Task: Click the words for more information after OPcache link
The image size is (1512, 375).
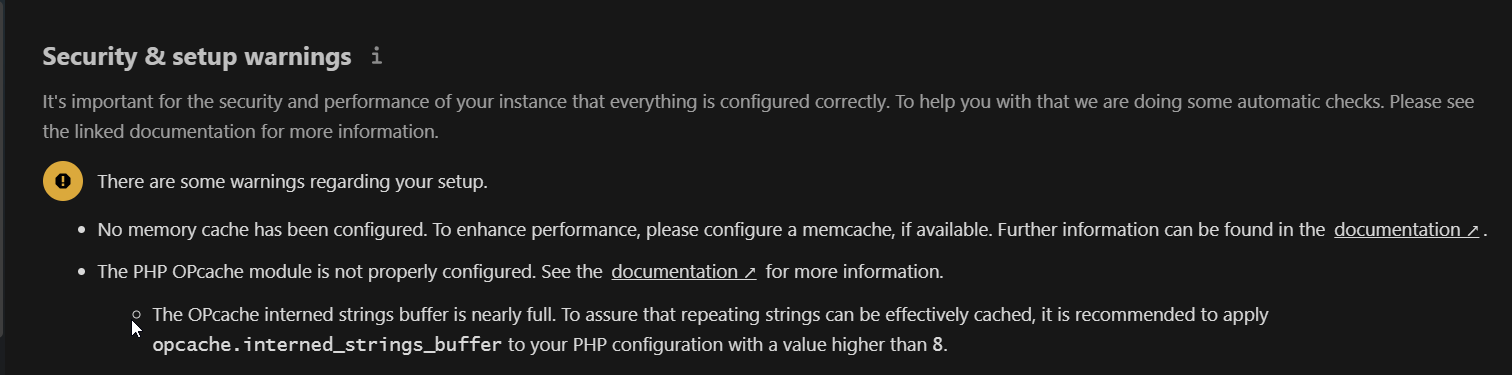Action: coord(855,271)
